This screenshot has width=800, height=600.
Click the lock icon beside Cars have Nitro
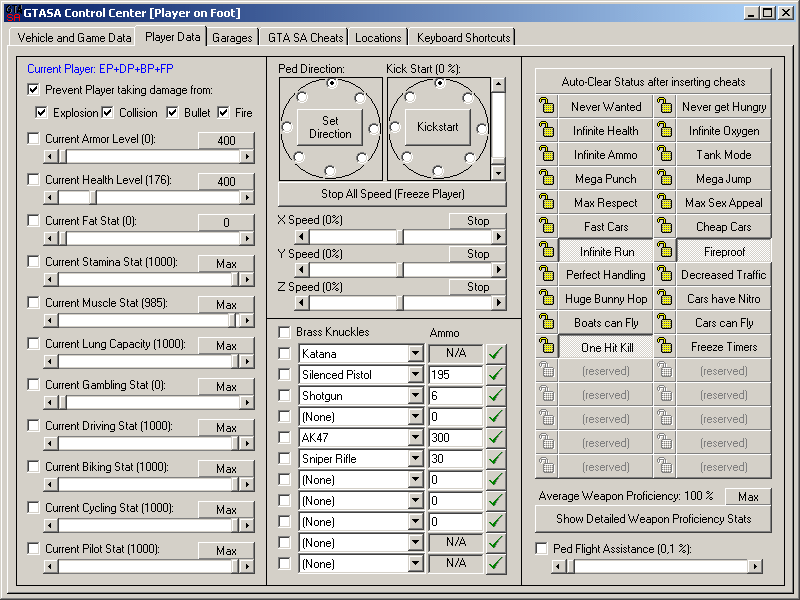click(665, 299)
